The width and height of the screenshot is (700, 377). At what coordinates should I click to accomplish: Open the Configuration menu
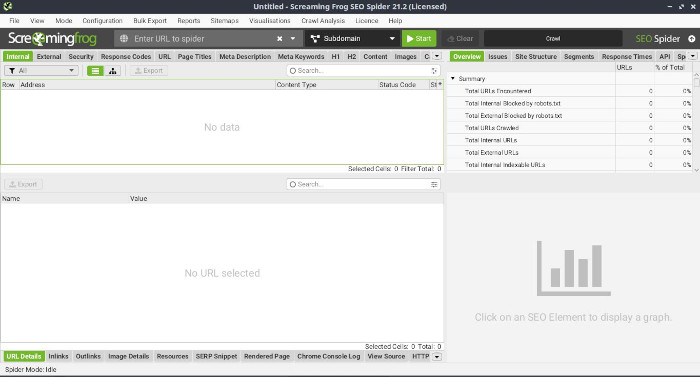click(x=102, y=21)
